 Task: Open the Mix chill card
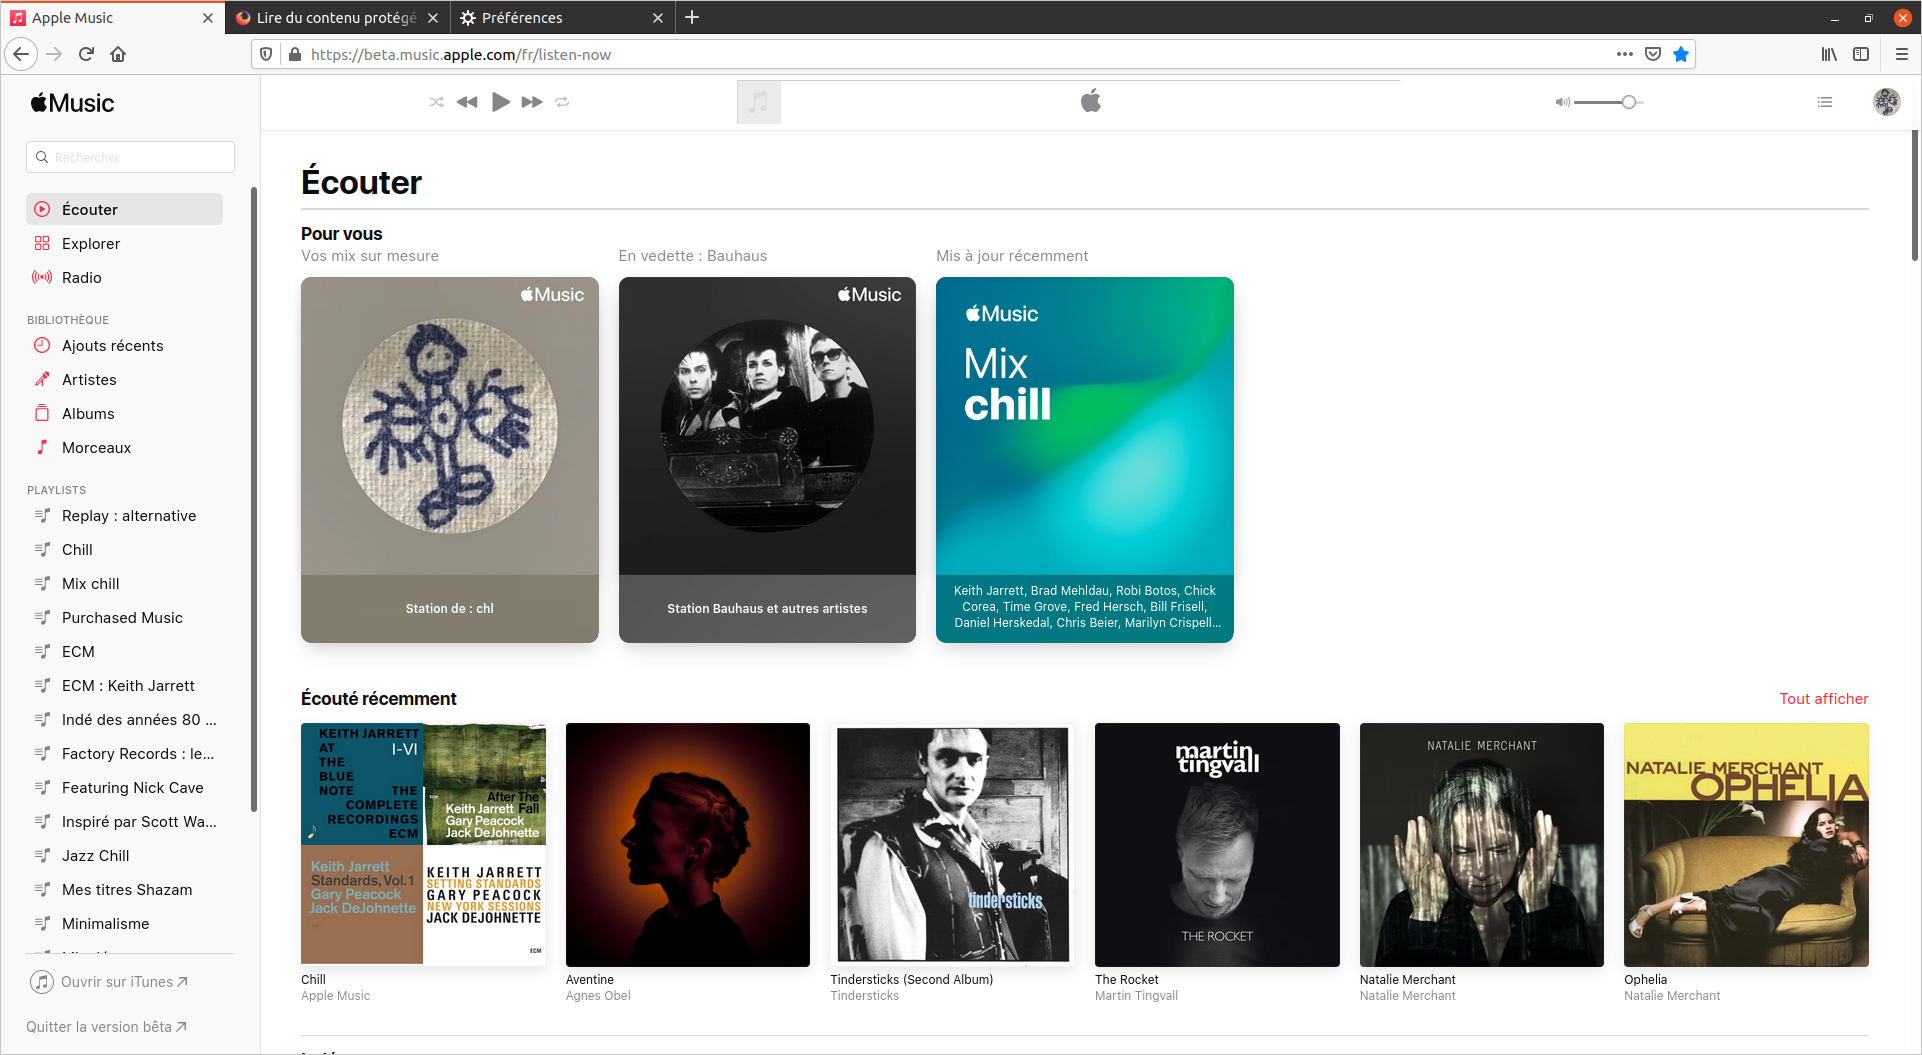1084,459
